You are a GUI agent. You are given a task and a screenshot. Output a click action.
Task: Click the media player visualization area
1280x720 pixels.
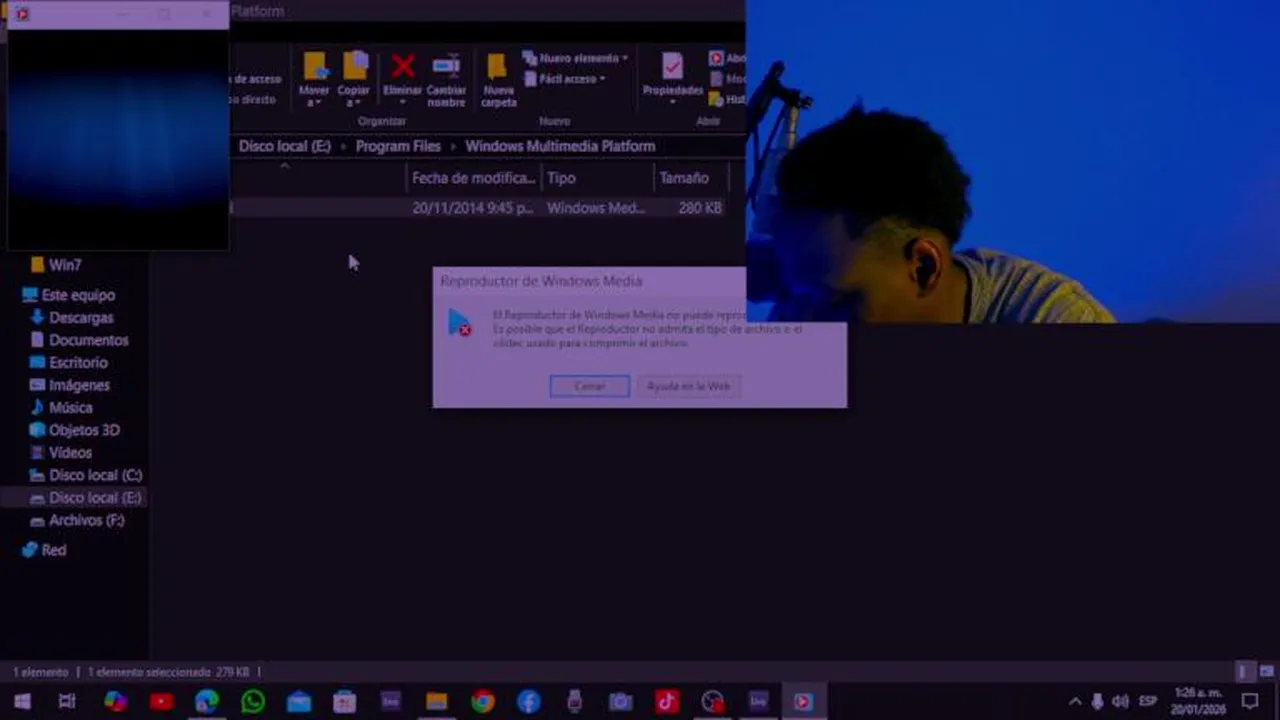click(x=118, y=138)
